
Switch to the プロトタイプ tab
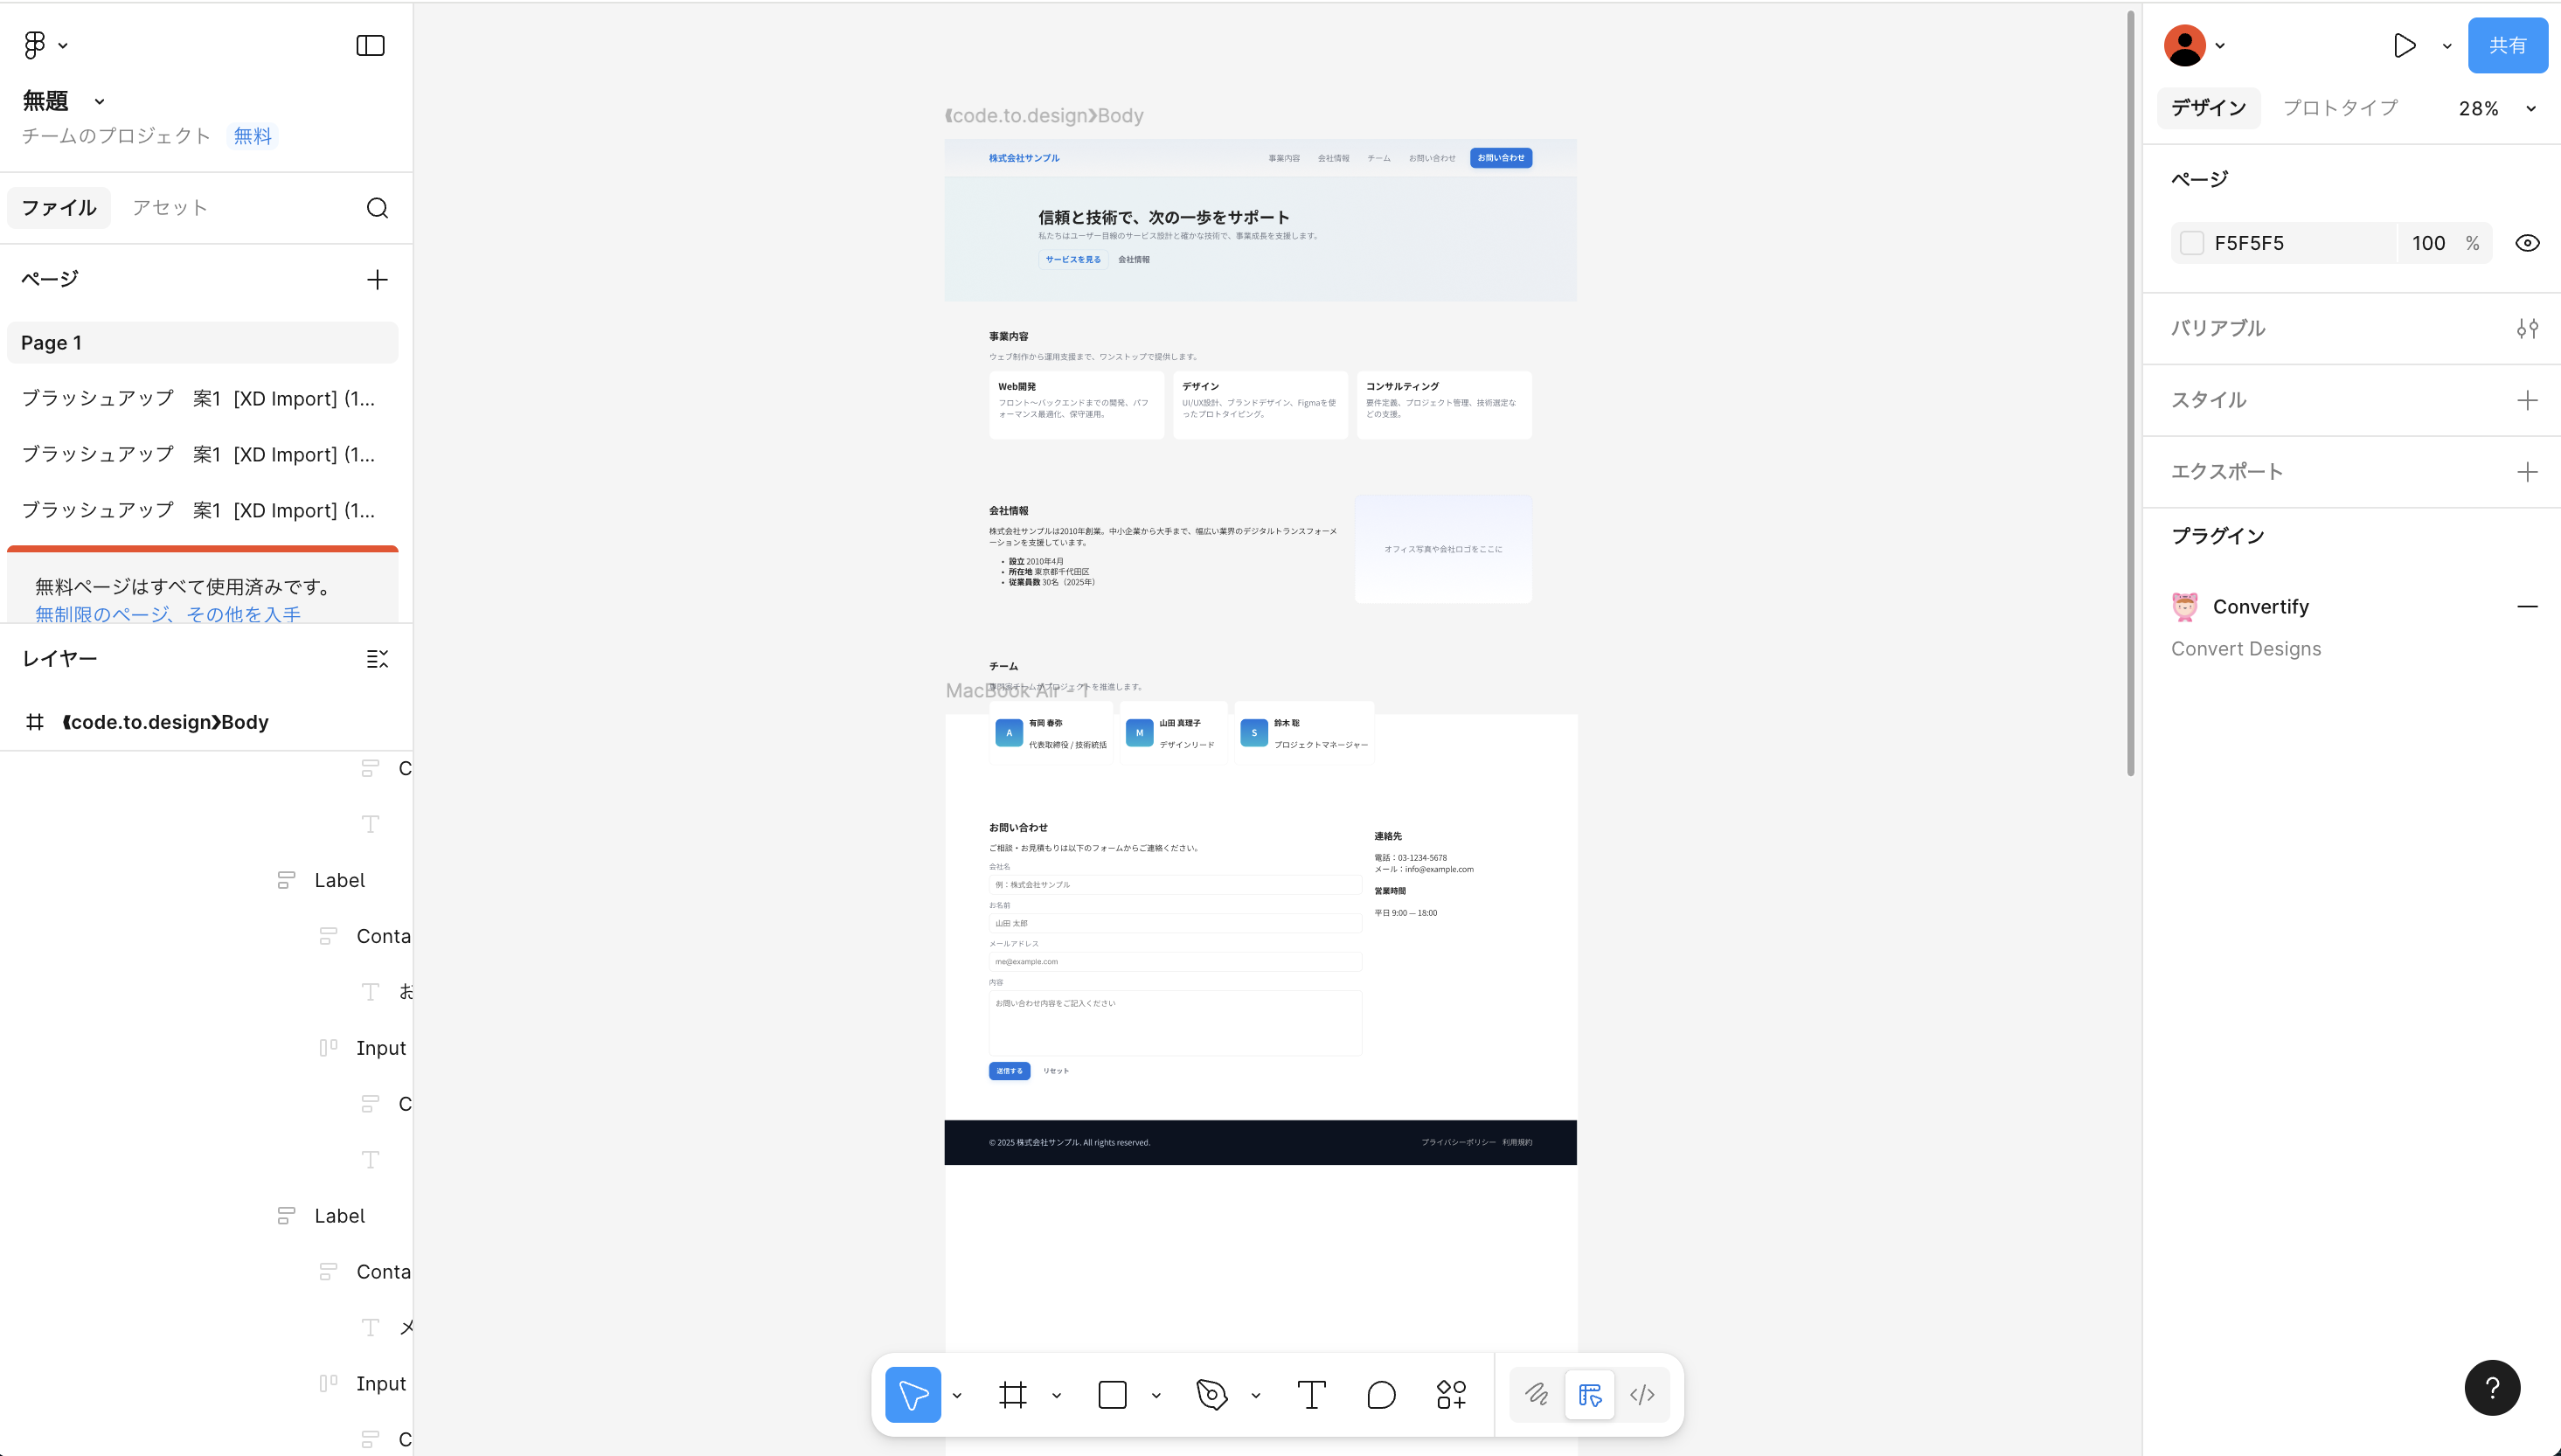click(2340, 108)
